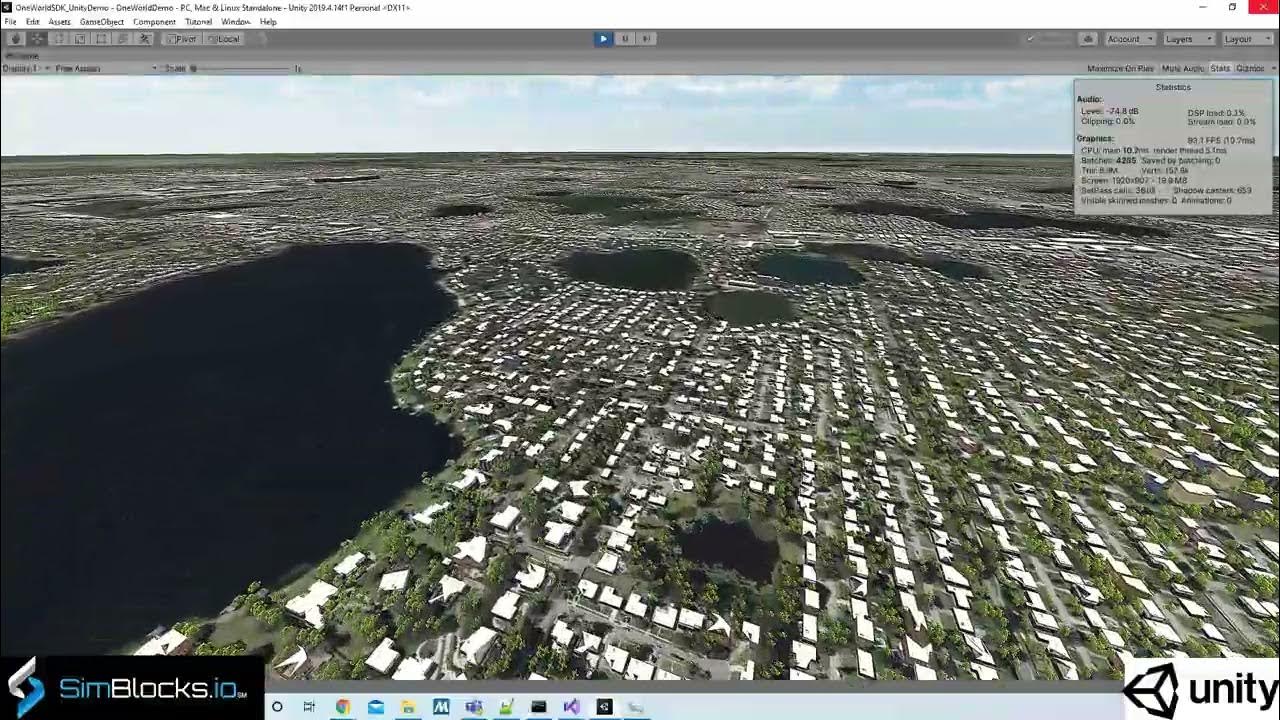Click the Windows search circle icon
This screenshot has height=720, width=1280.
pos(277,707)
